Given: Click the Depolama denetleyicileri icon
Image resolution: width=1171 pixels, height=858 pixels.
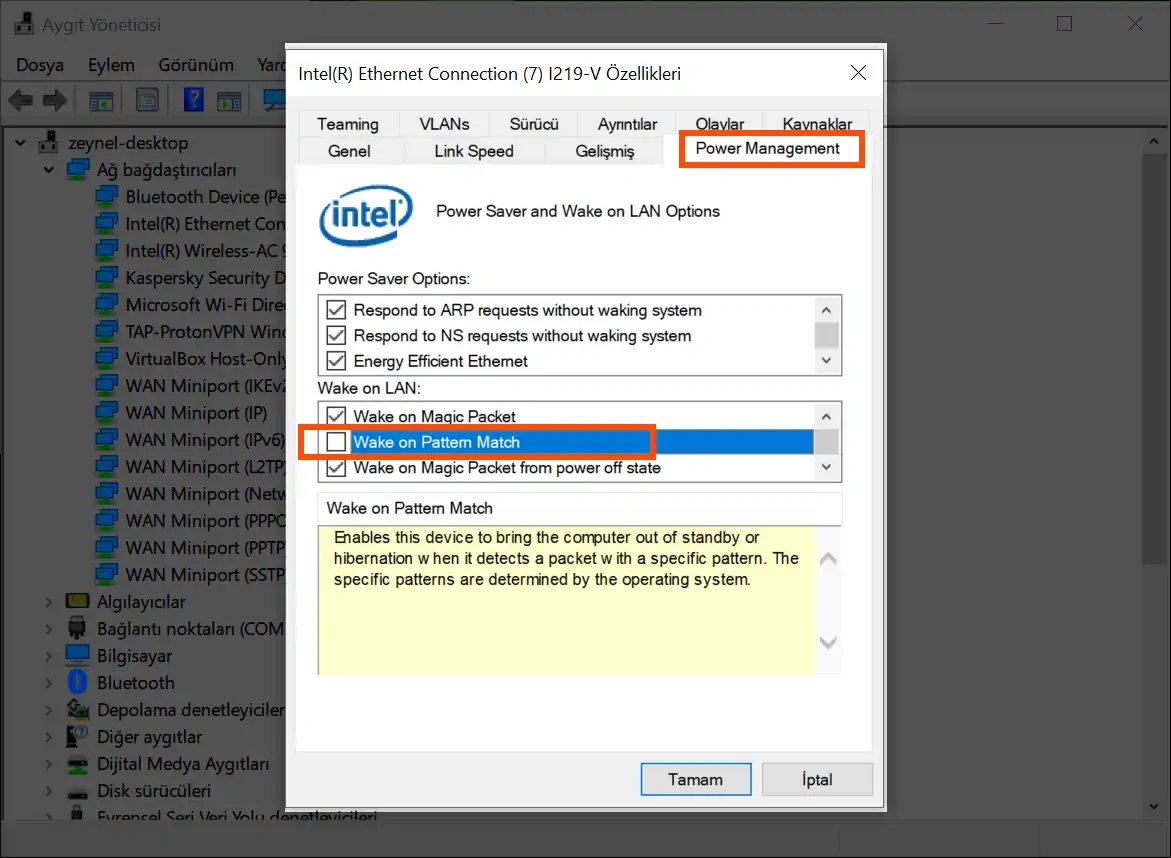Looking at the screenshot, I should coord(78,709).
